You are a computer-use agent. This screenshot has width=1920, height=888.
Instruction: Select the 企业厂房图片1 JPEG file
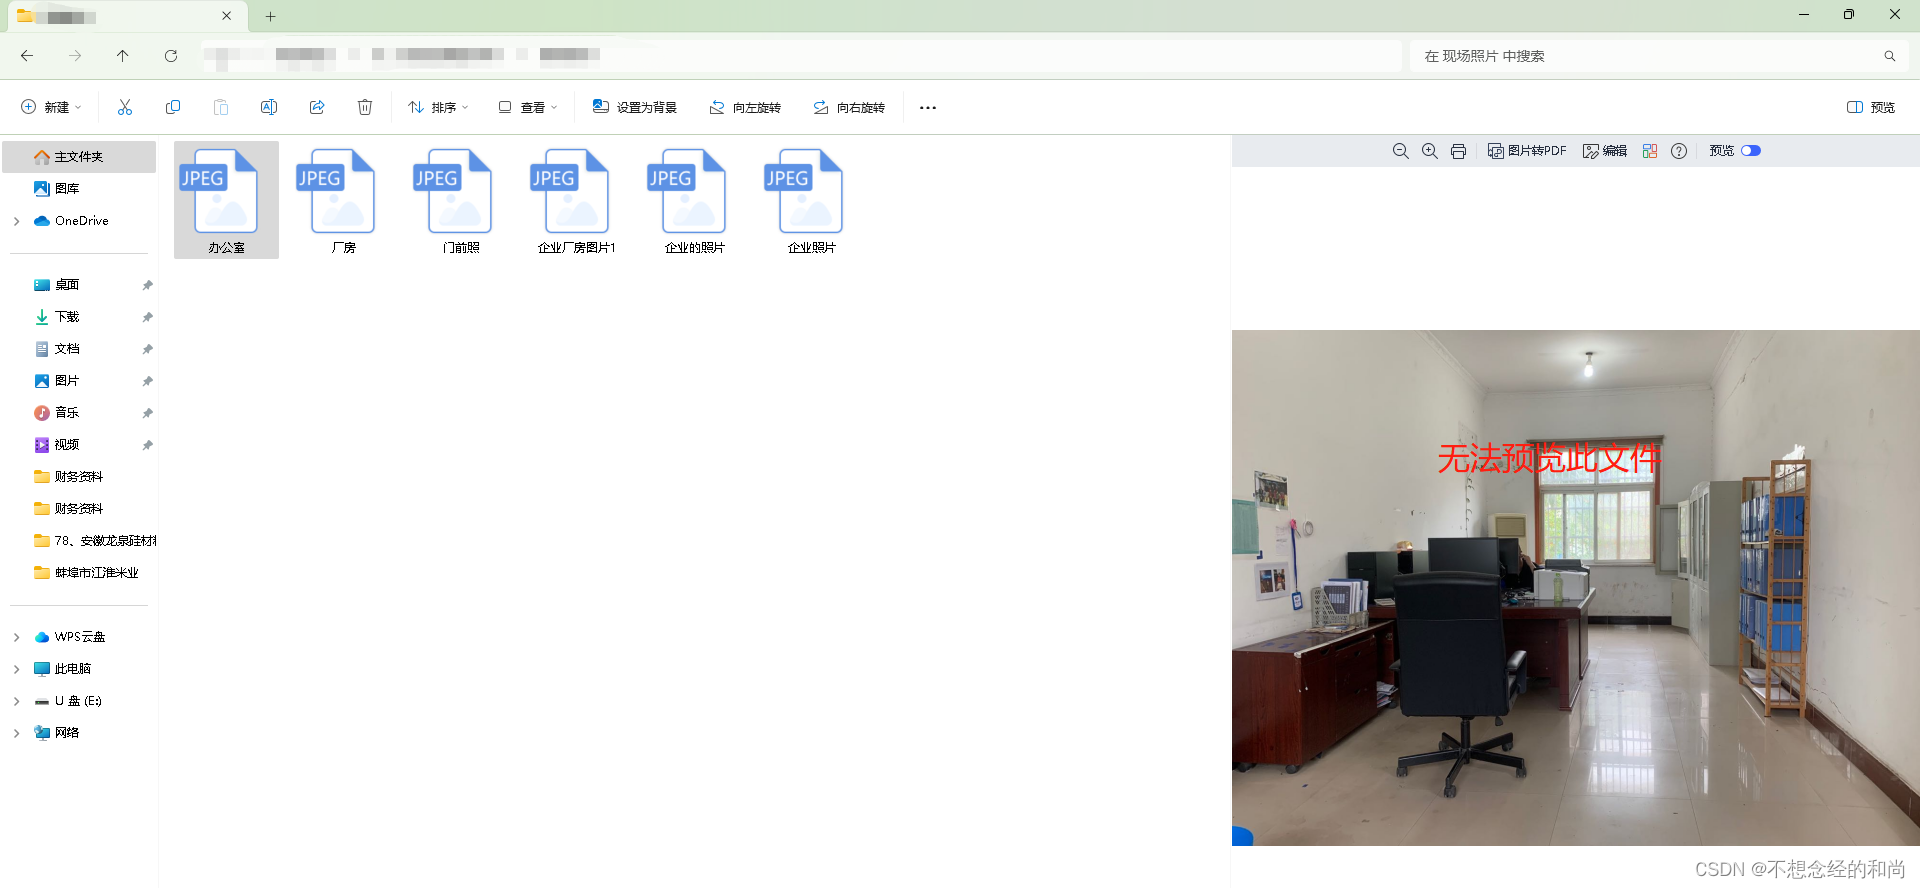(577, 200)
